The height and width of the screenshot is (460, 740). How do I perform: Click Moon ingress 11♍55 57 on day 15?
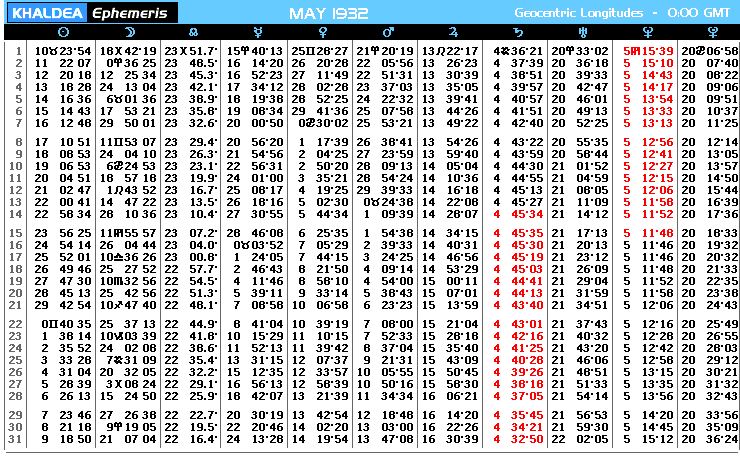coord(128,233)
